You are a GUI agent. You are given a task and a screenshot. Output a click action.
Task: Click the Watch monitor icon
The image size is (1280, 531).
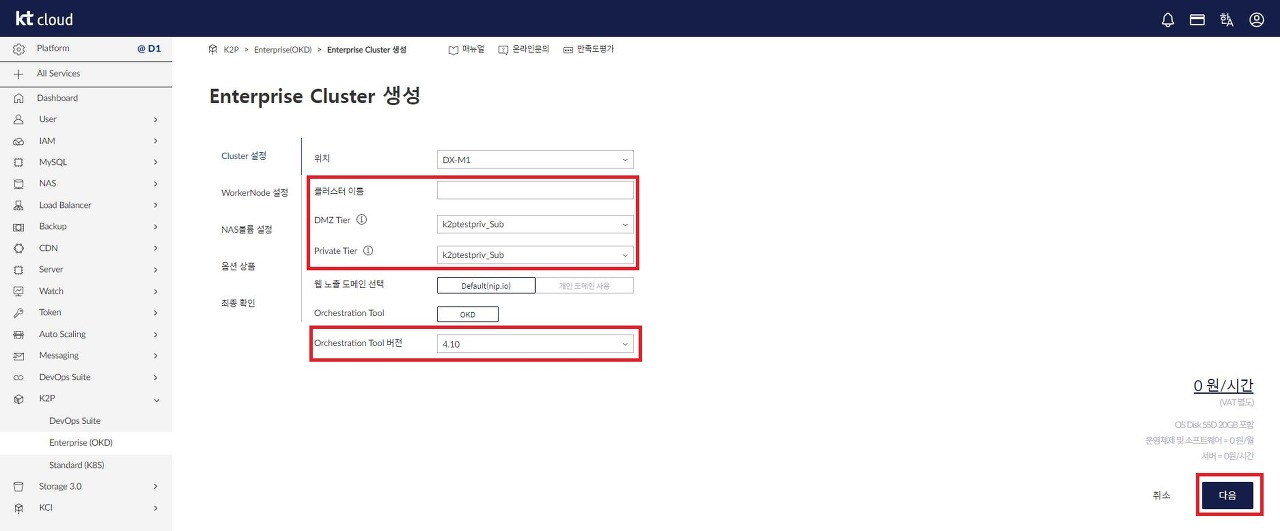[x=18, y=291]
